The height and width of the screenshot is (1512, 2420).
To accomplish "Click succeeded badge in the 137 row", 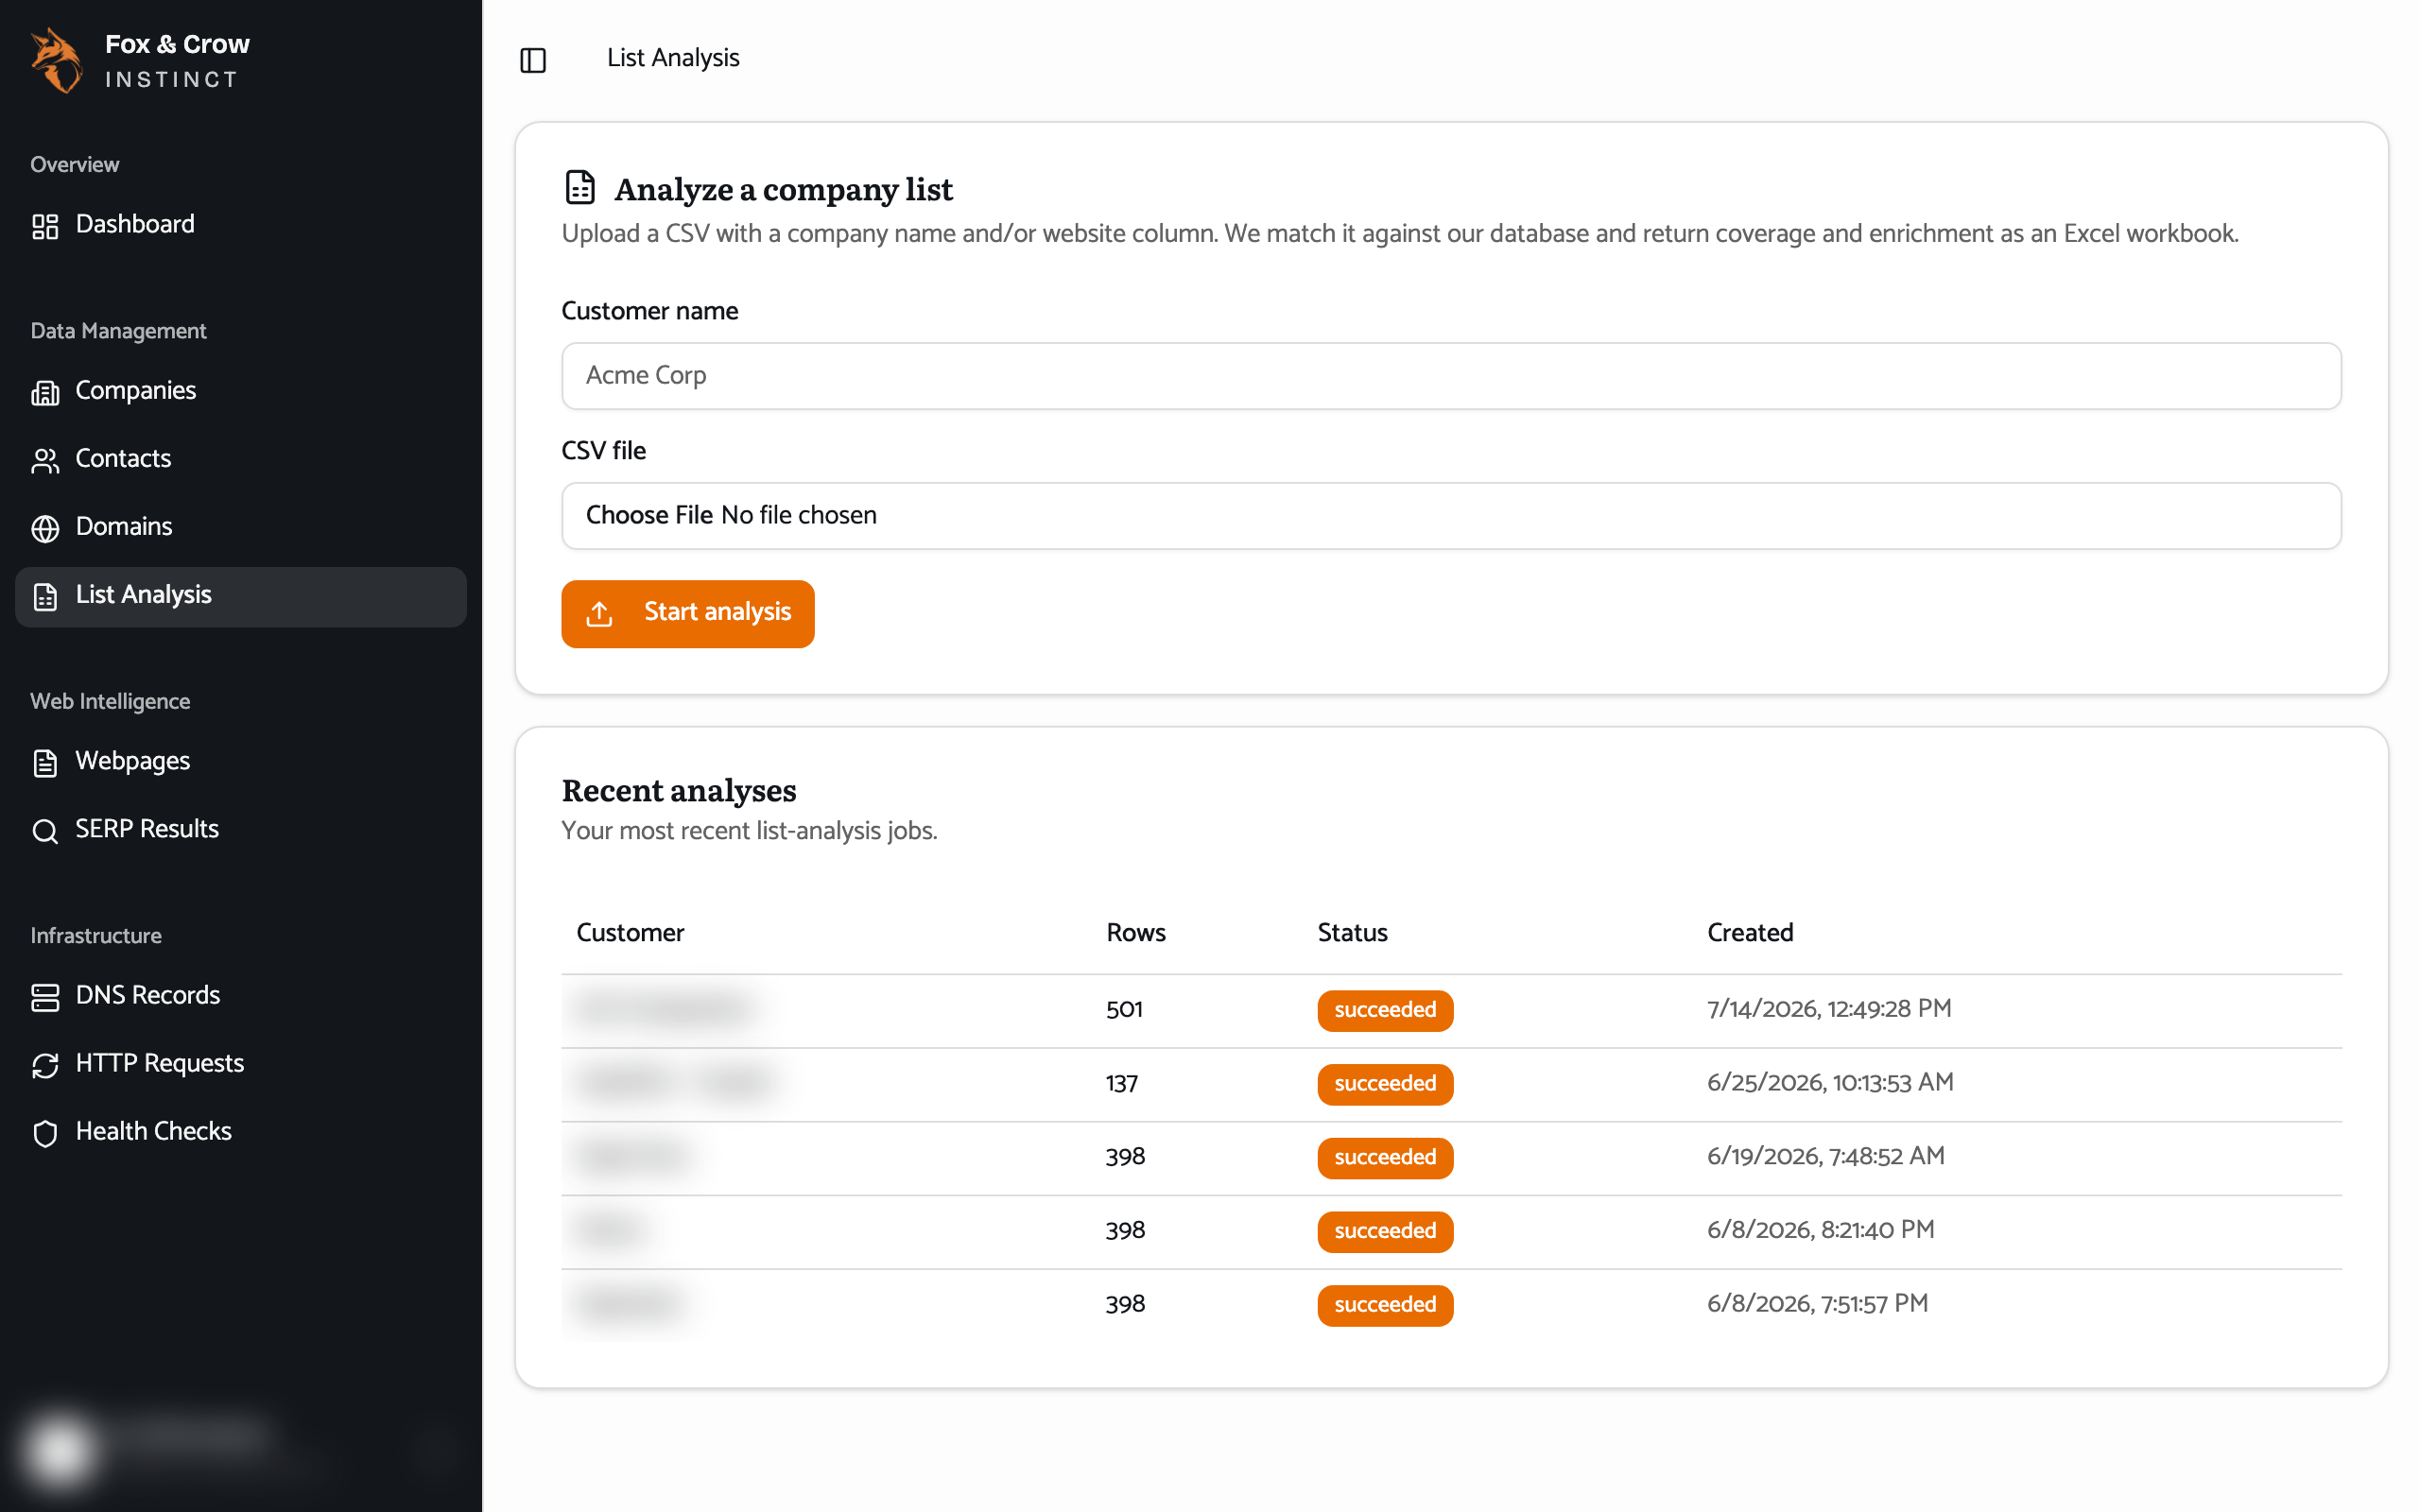I will [x=1385, y=1084].
